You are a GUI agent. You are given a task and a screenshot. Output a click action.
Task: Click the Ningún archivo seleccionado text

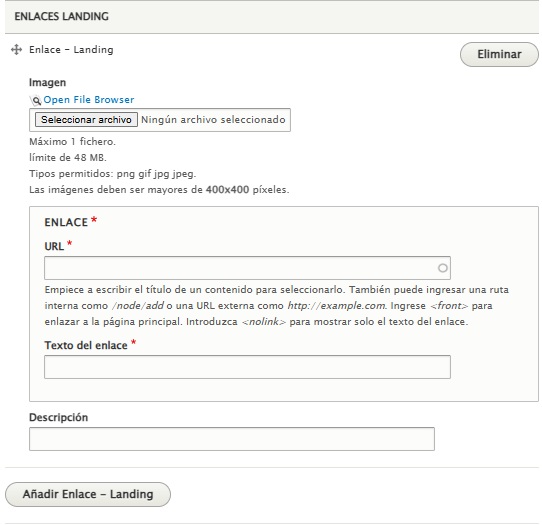(x=213, y=120)
